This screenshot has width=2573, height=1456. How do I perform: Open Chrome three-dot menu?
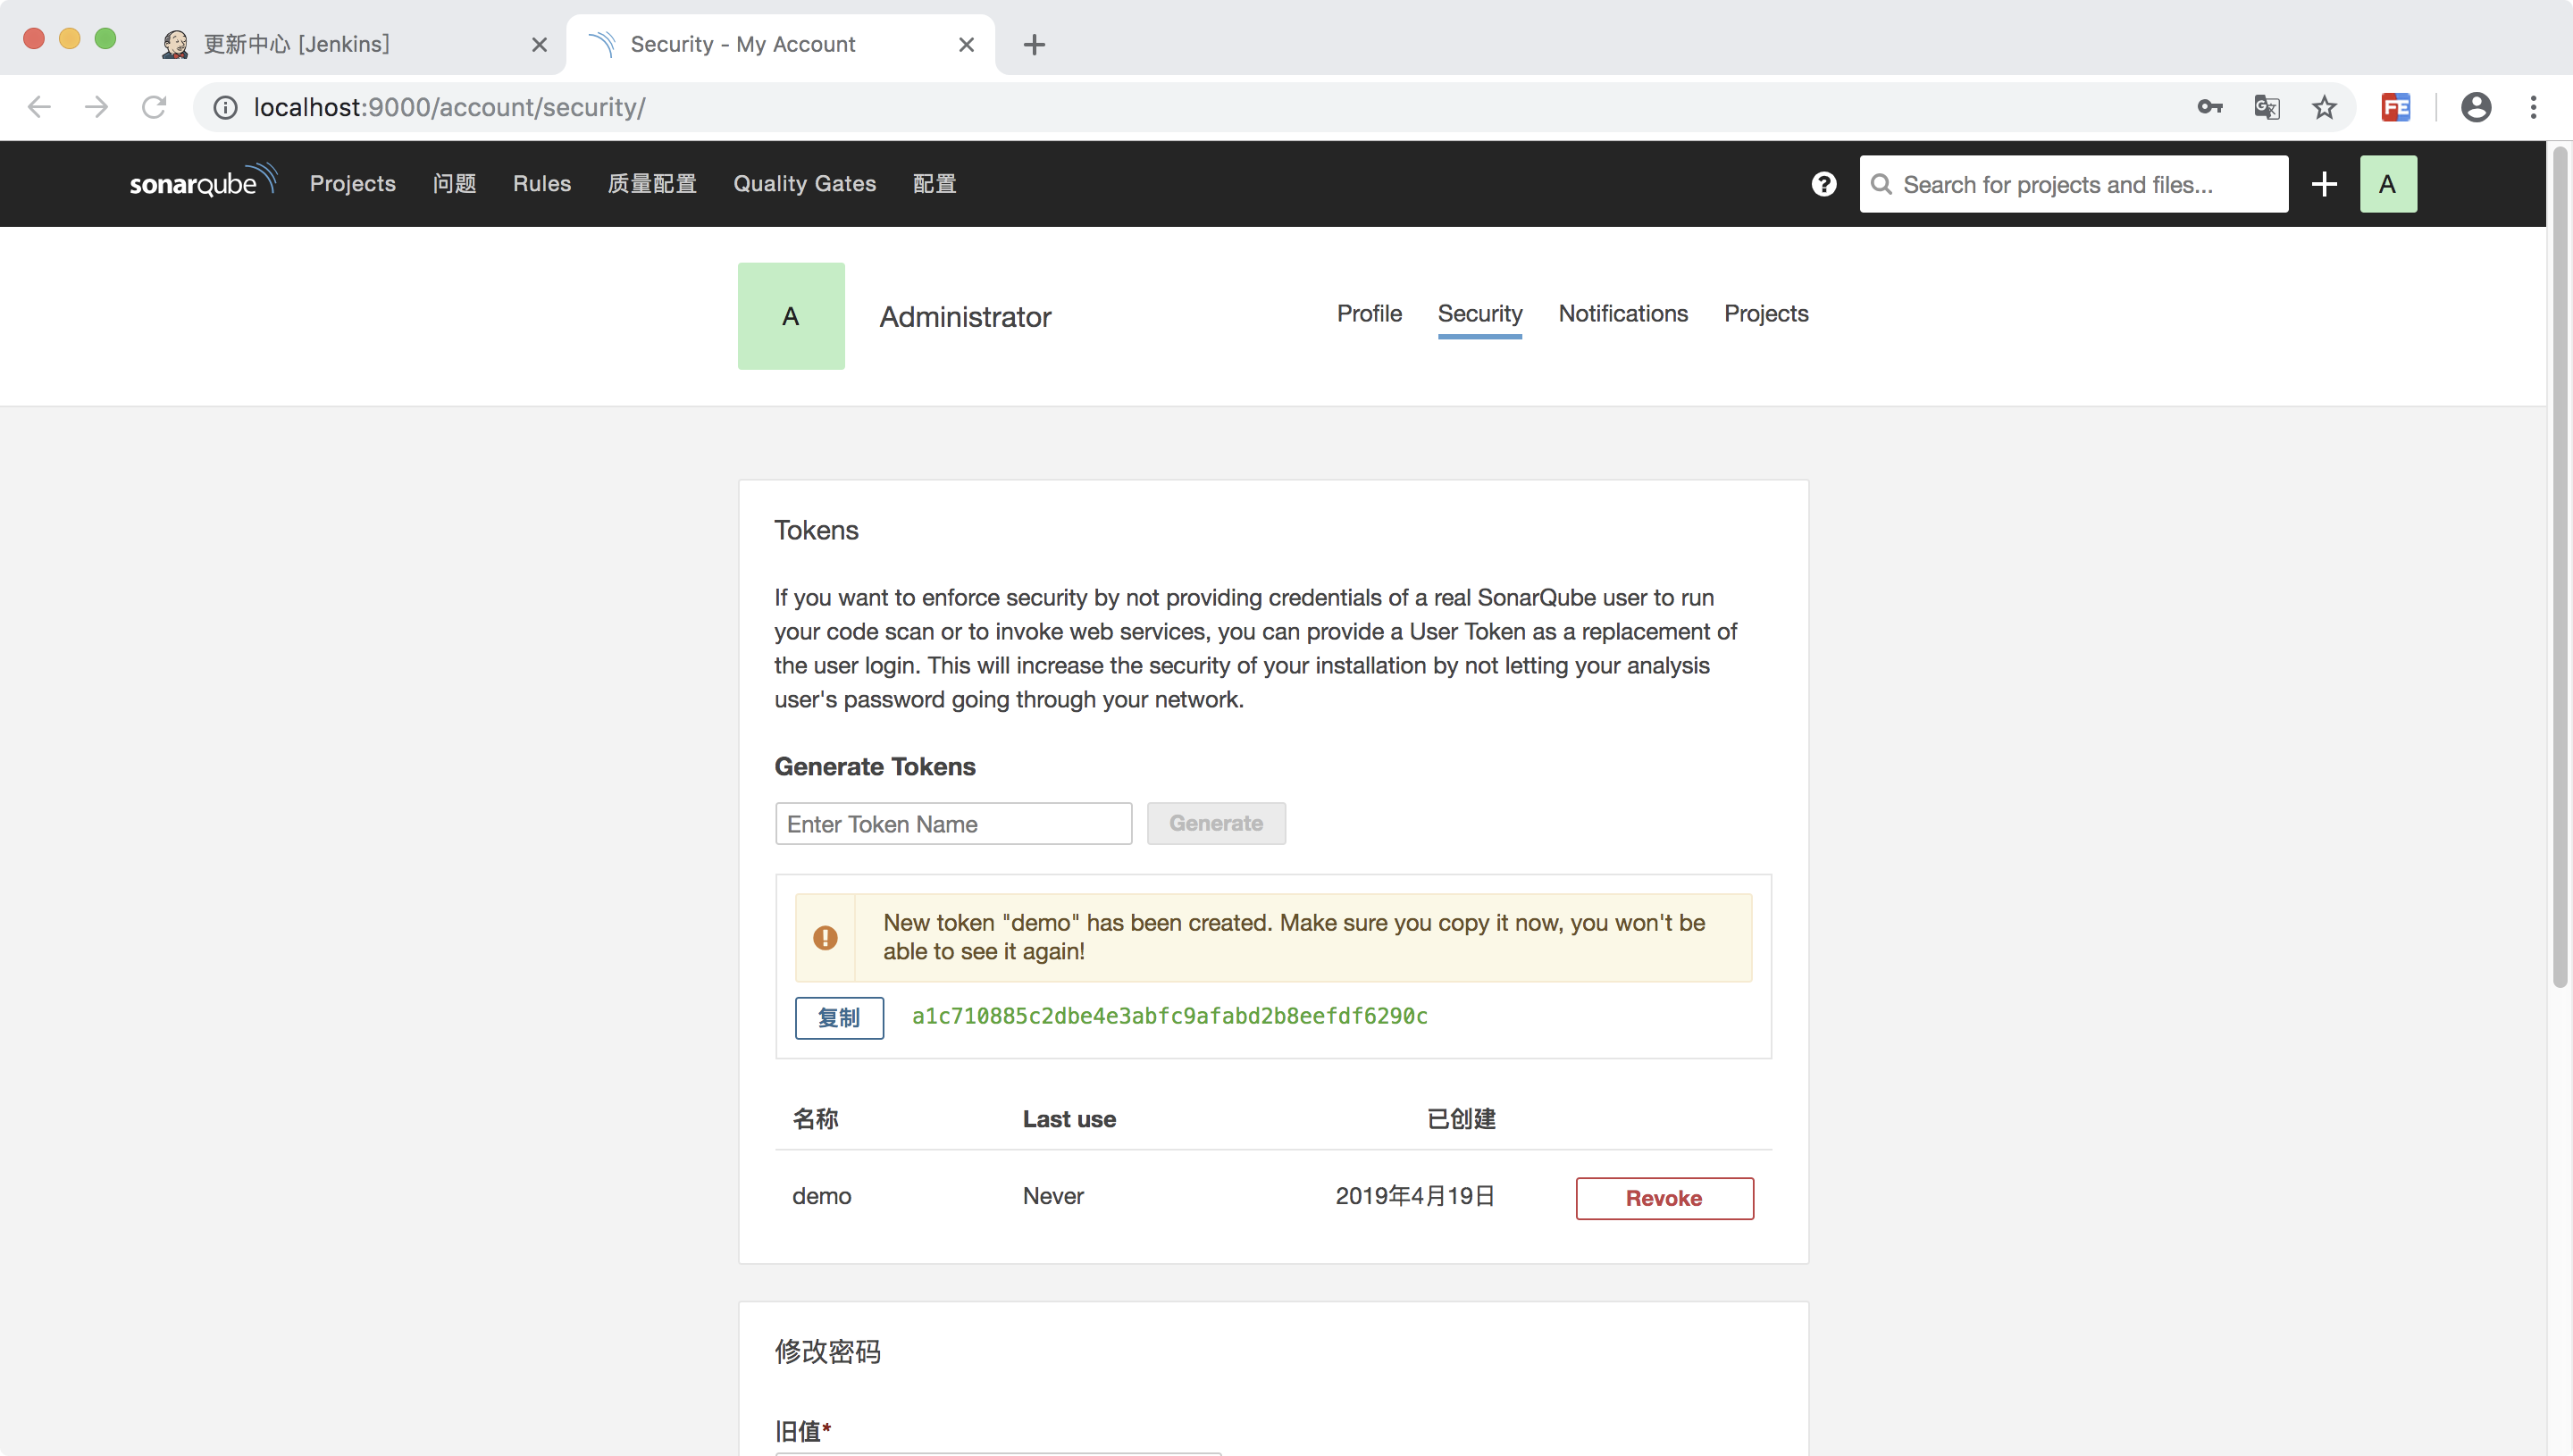coord(2533,107)
